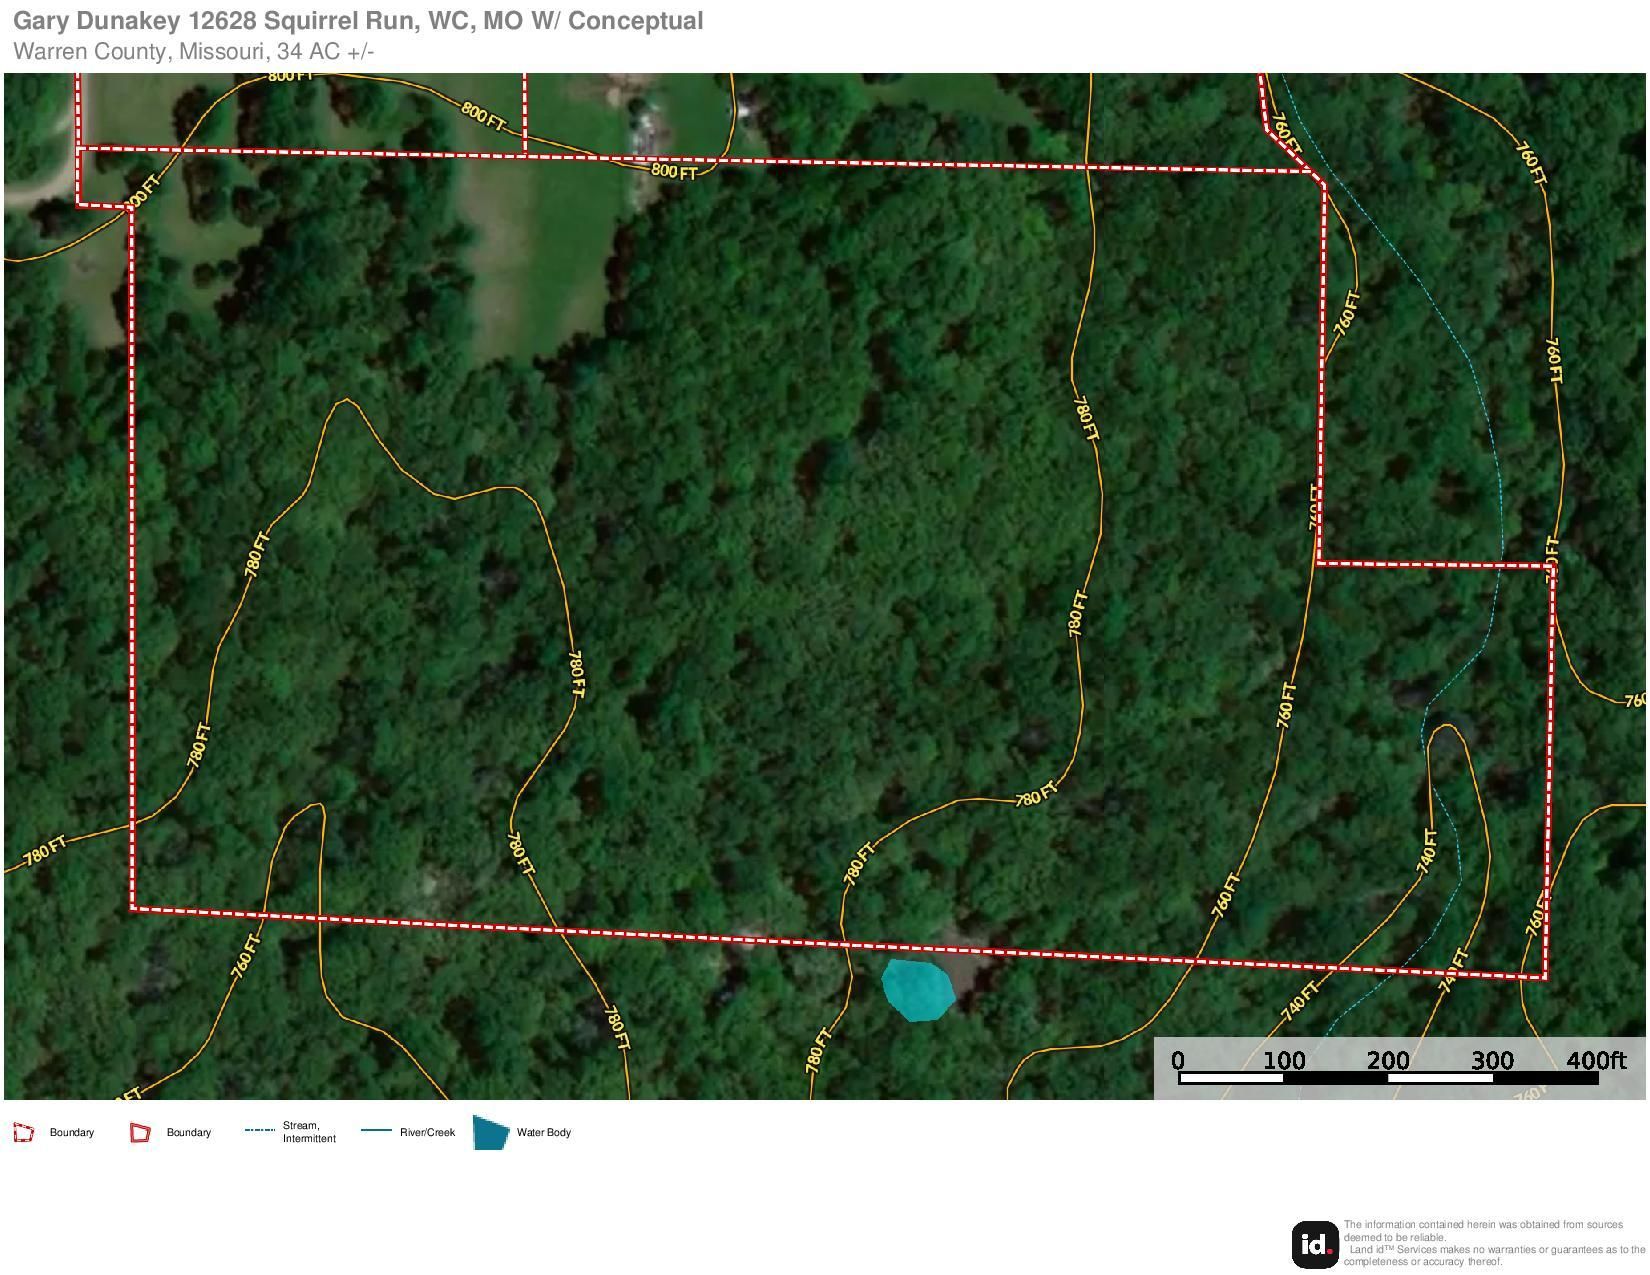
Task: Toggle the Boundary layer via its legend entry
Action: tap(72, 1133)
